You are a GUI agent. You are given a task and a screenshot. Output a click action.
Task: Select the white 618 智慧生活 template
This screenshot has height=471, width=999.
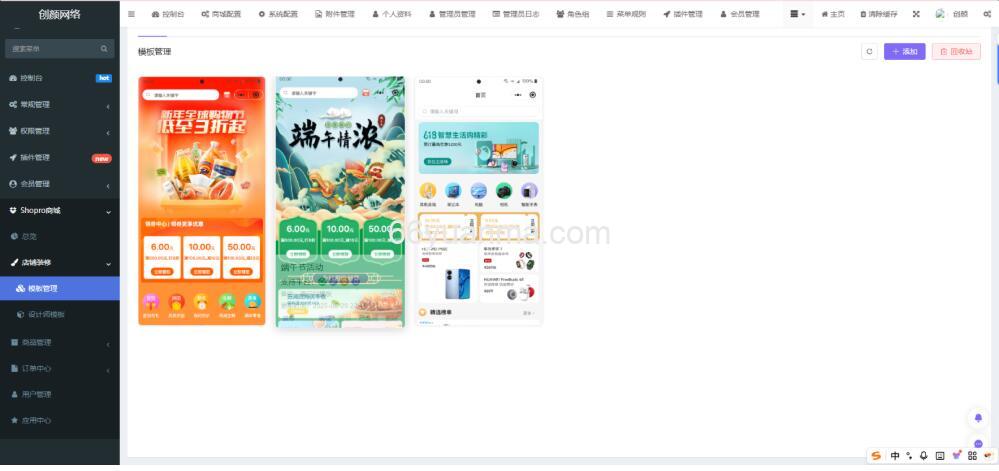(478, 201)
